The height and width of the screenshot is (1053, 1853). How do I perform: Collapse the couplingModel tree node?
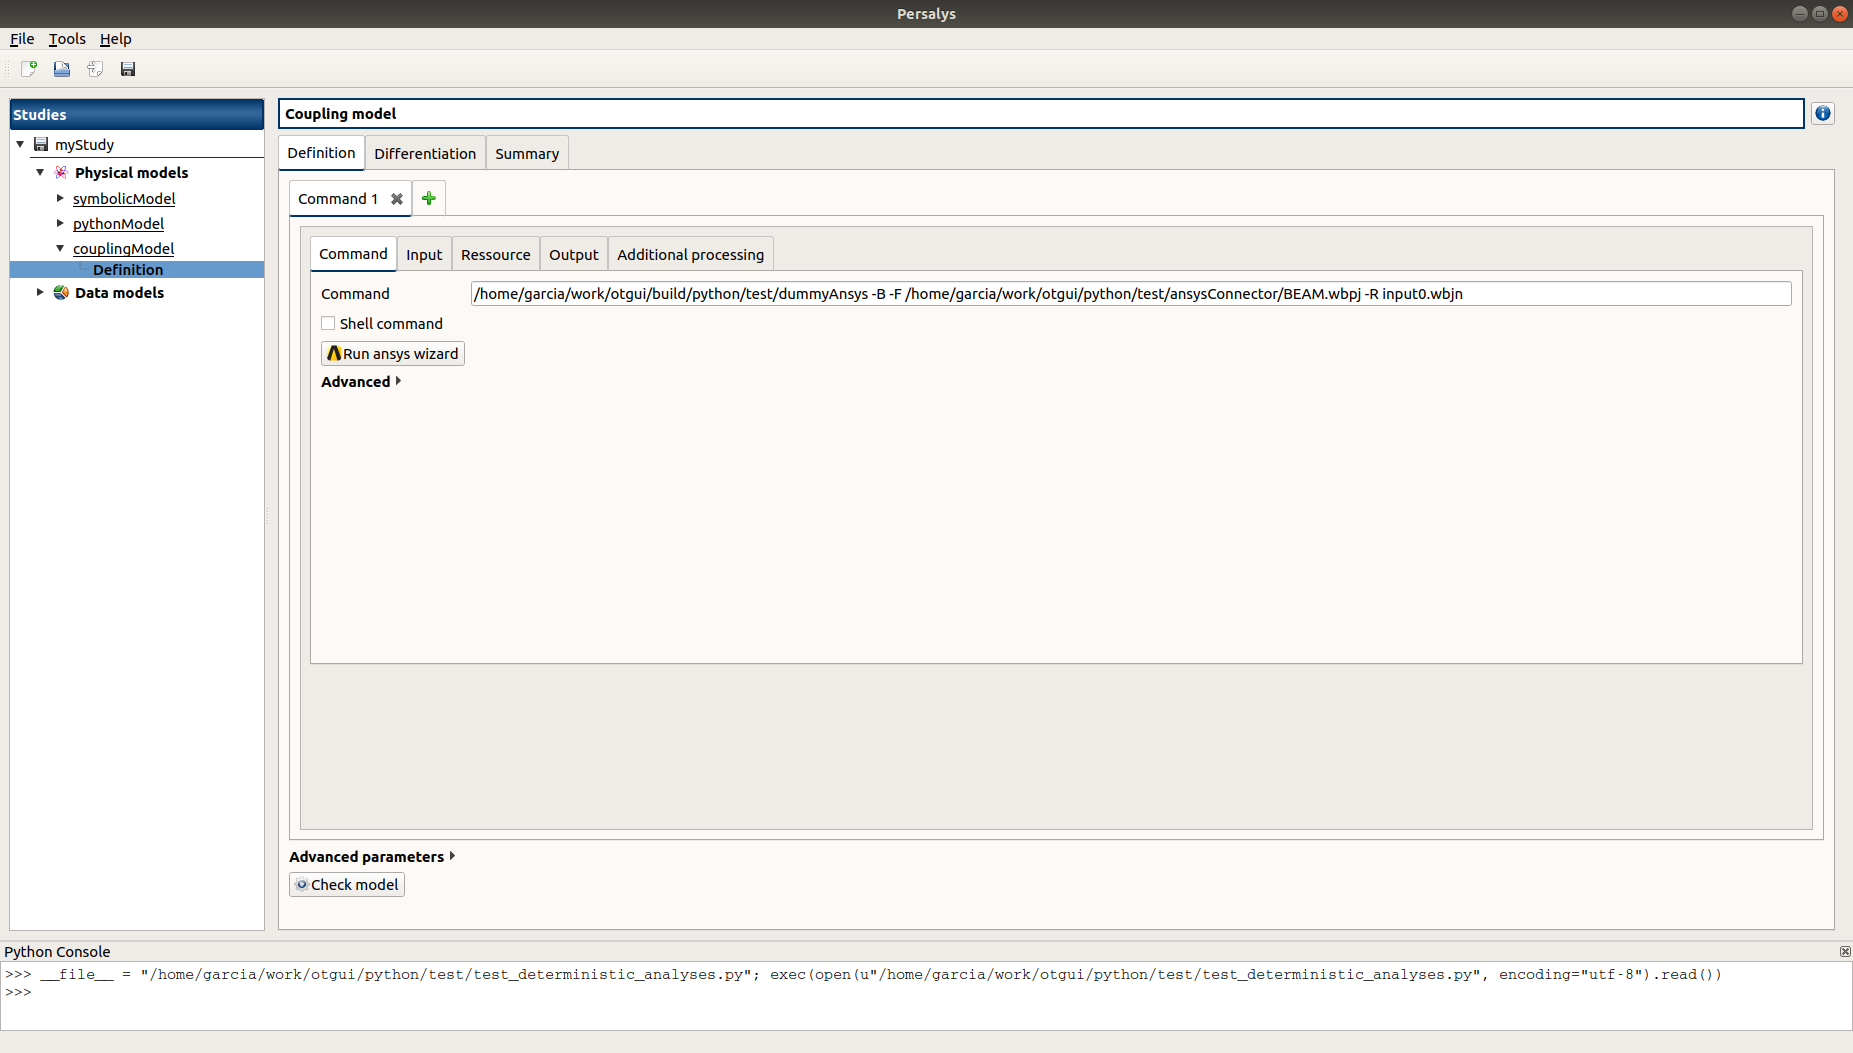pyautogui.click(x=60, y=248)
